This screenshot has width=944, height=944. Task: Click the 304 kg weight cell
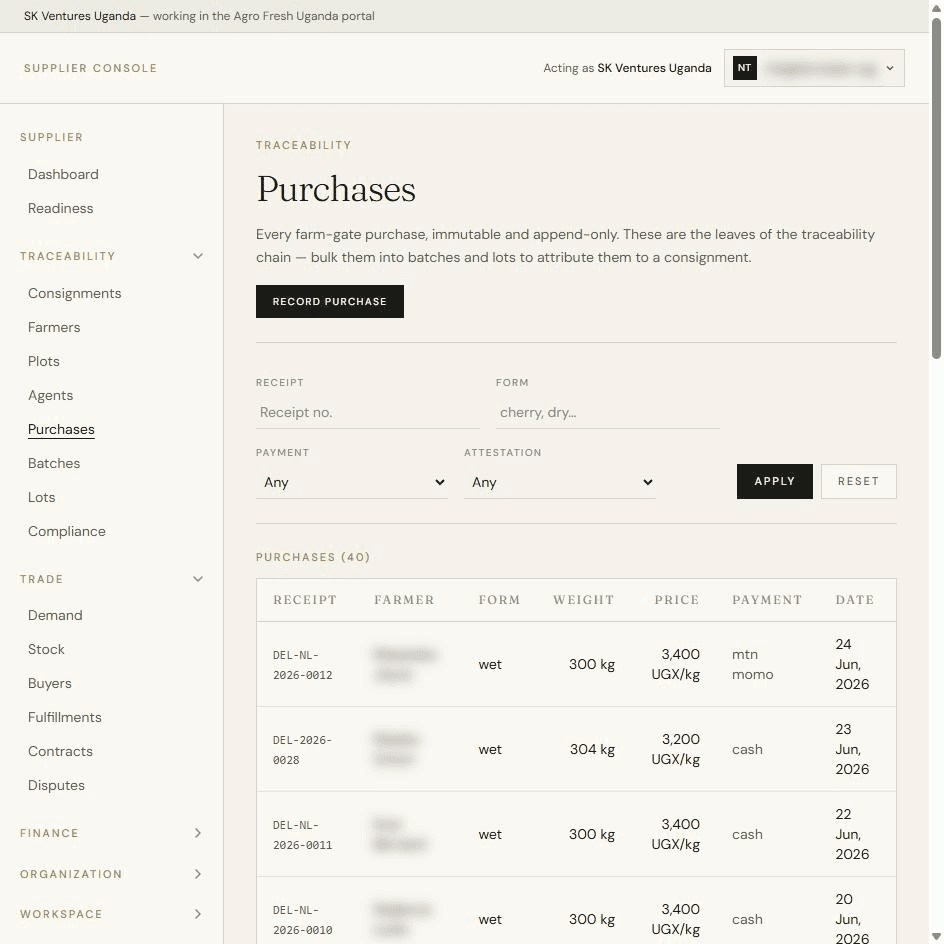(x=592, y=750)
